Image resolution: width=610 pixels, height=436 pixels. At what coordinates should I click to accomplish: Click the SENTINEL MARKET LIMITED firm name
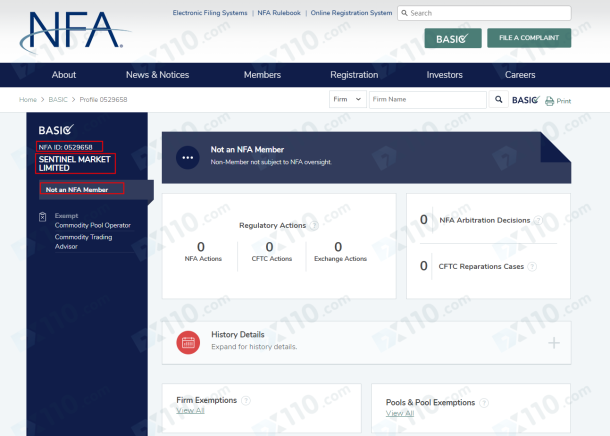(74, 164)
